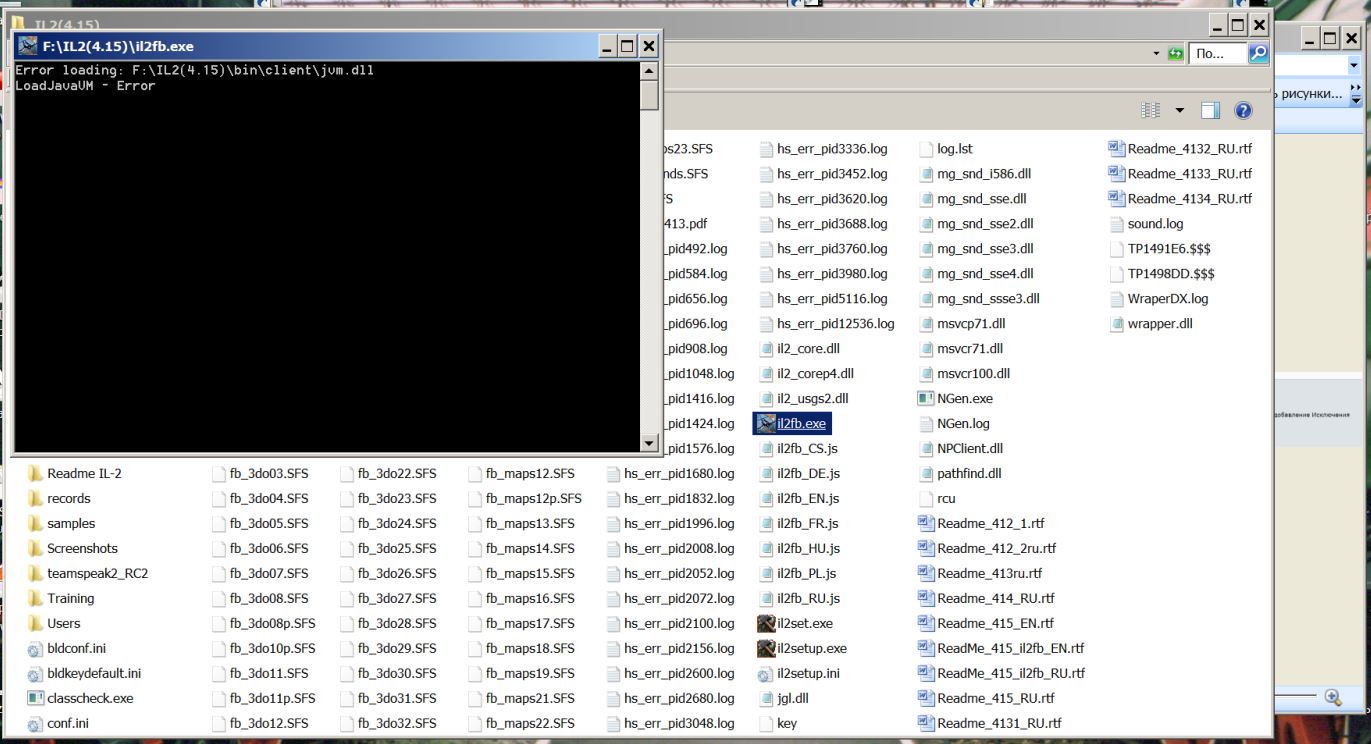Screen dimensions: 1371x744
Task: Minimize the il2fb.exe console window
Action: click(x=607, y=46)
